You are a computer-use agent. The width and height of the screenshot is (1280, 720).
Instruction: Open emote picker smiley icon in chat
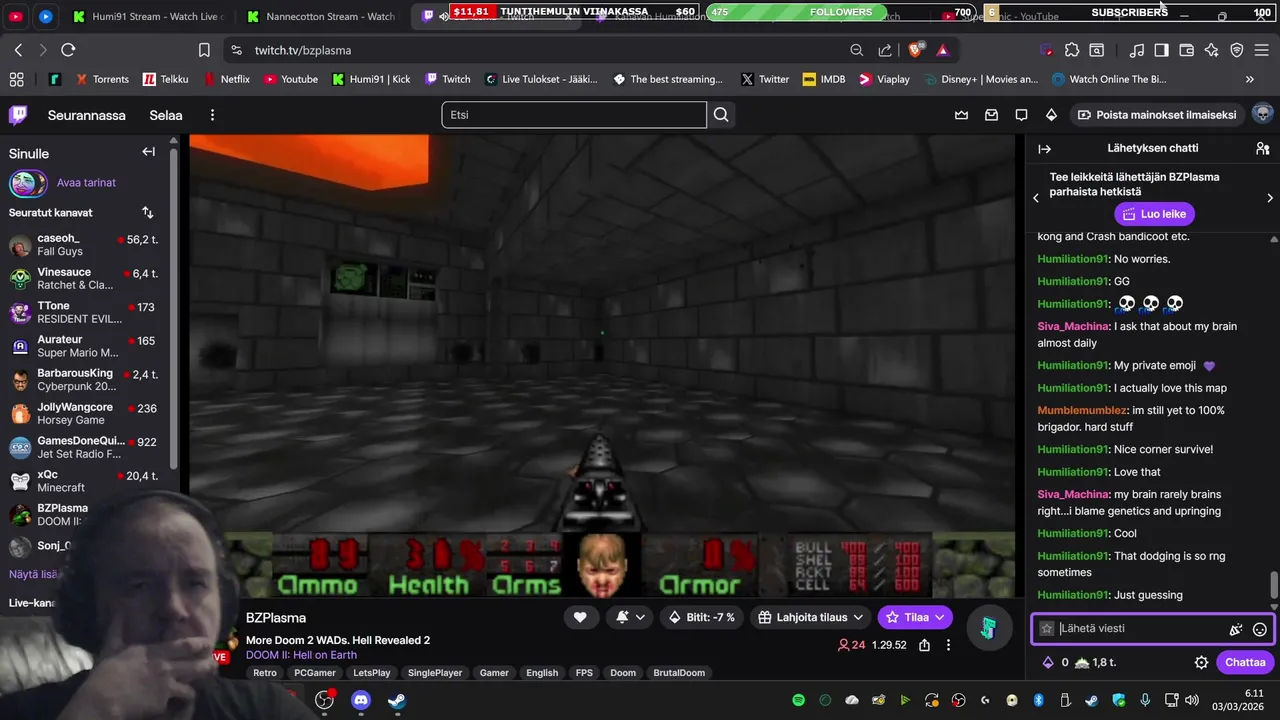pos(1260,629)
